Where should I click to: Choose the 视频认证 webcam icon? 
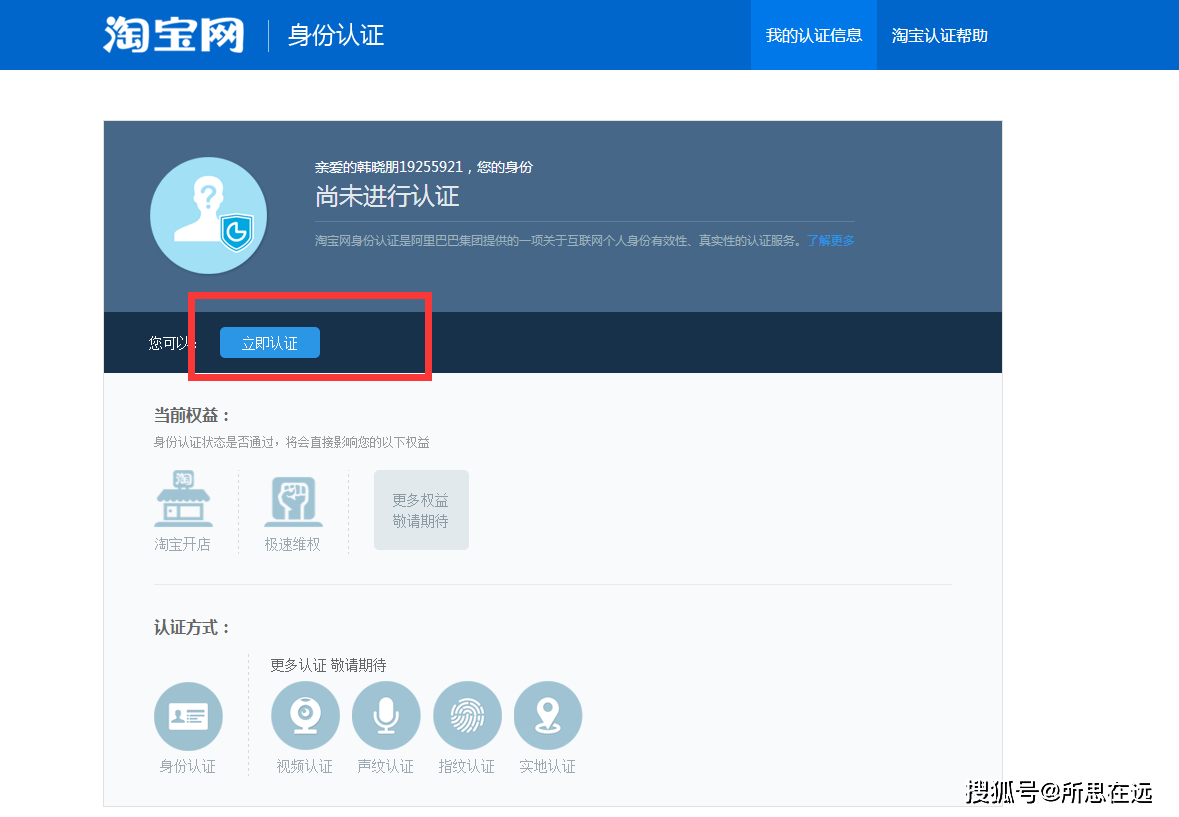click(x=305, y=716)
